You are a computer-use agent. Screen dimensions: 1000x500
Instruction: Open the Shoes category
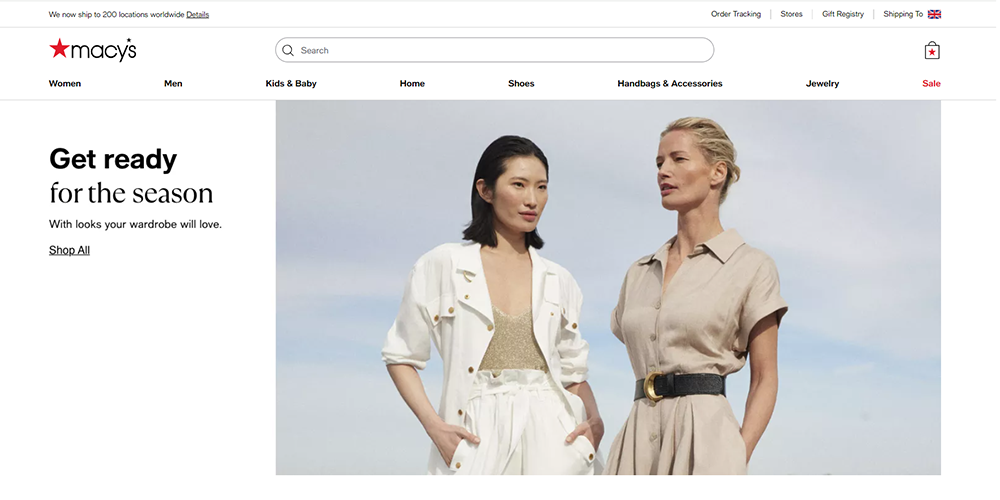(x=521, y=84)
